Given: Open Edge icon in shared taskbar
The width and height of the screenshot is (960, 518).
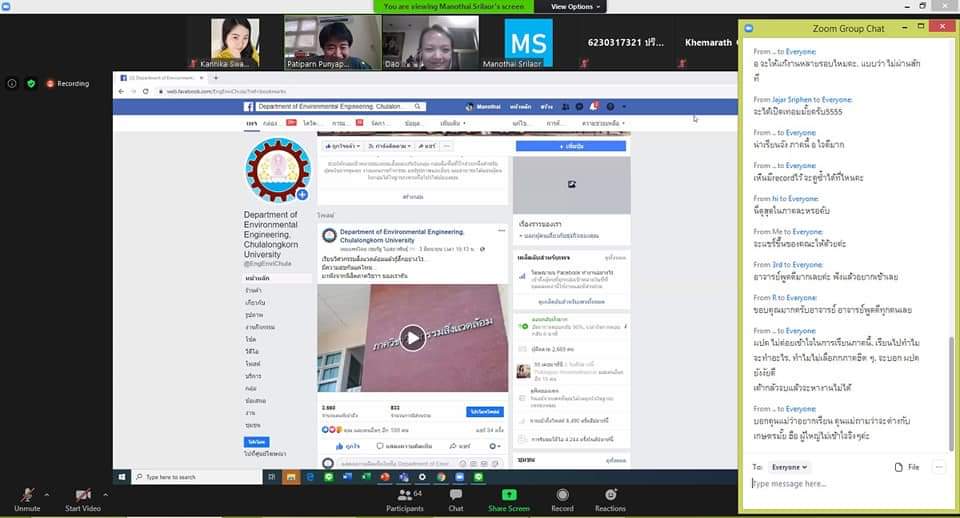Looking at the screenshot, I should 310,477.
